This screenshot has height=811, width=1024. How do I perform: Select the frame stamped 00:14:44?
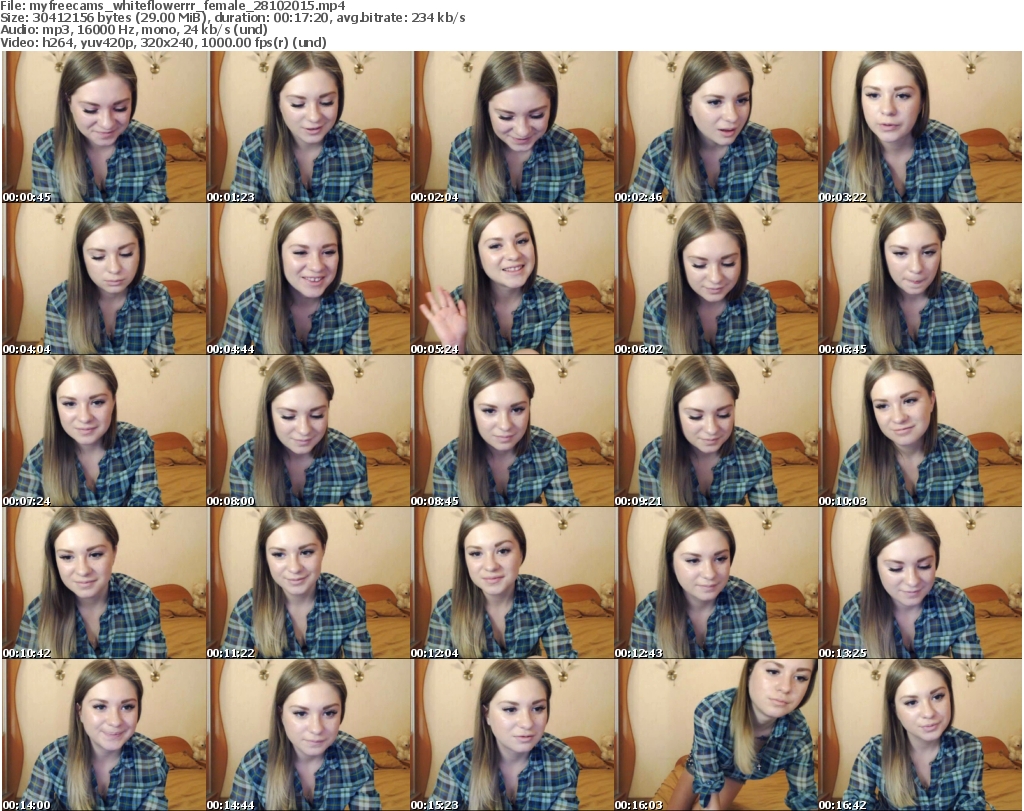click(308, 735)
